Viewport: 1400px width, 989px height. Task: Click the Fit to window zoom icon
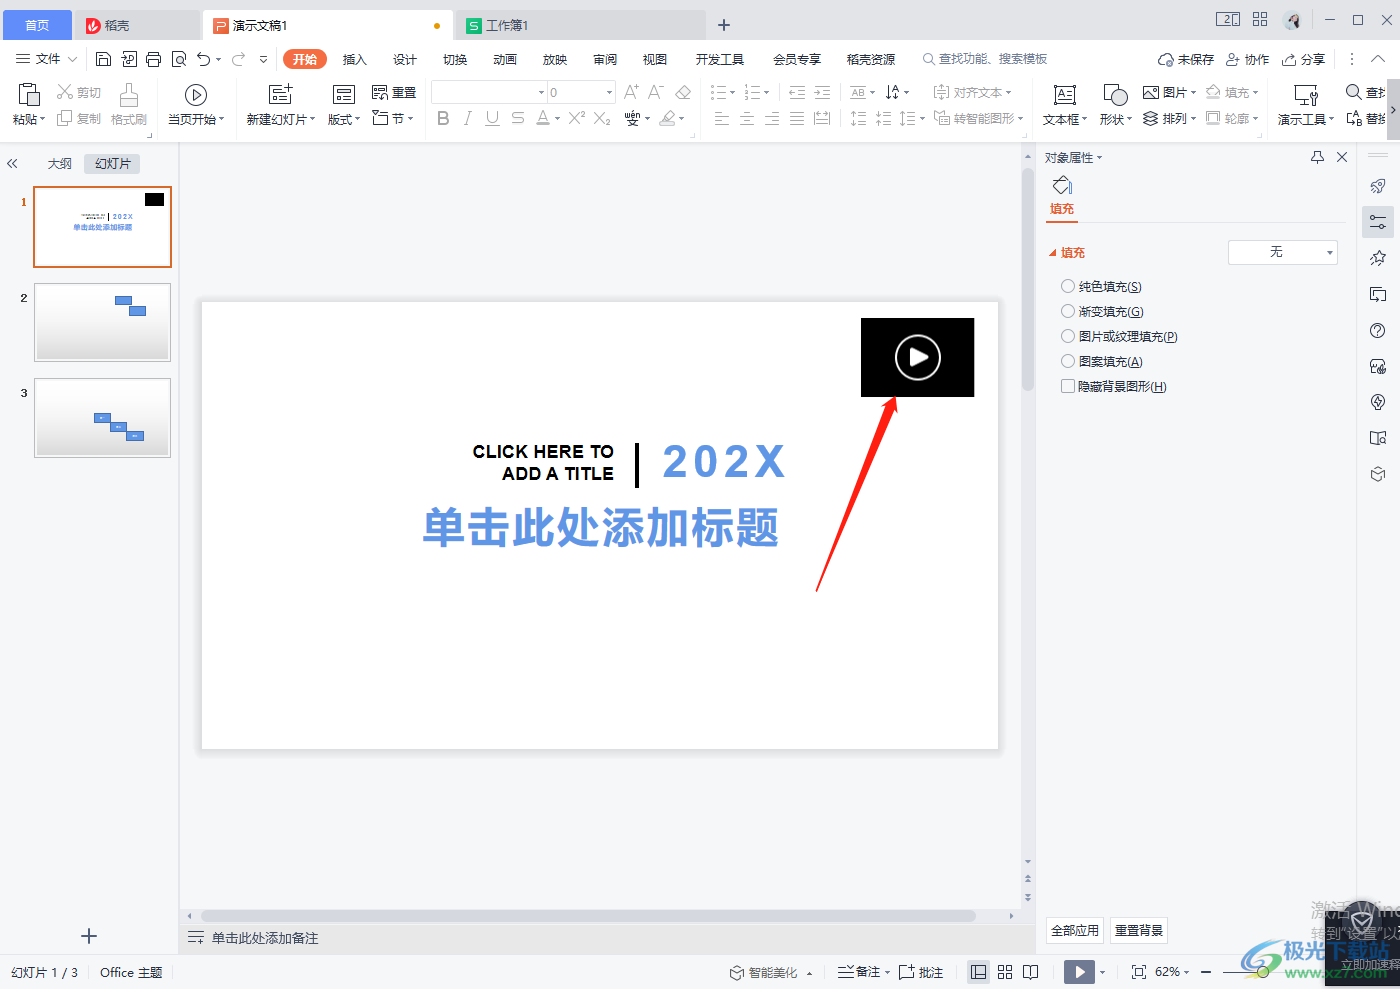pyautogui.click(x=1139, y=972)
